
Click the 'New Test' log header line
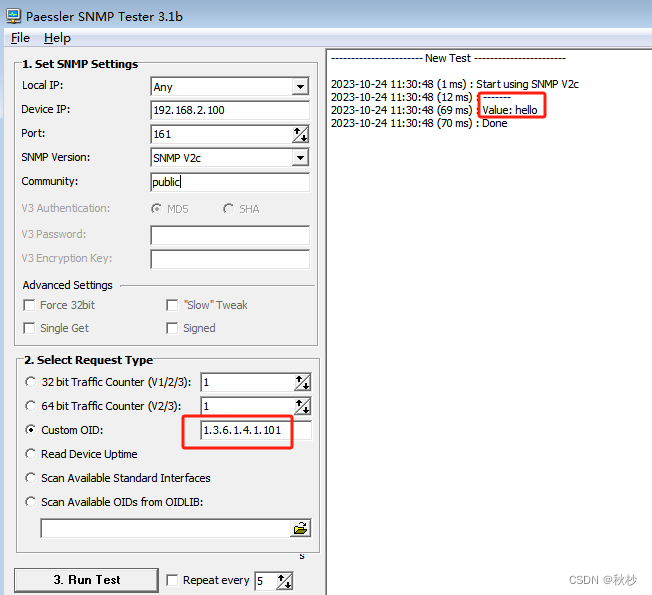[448, 58]
